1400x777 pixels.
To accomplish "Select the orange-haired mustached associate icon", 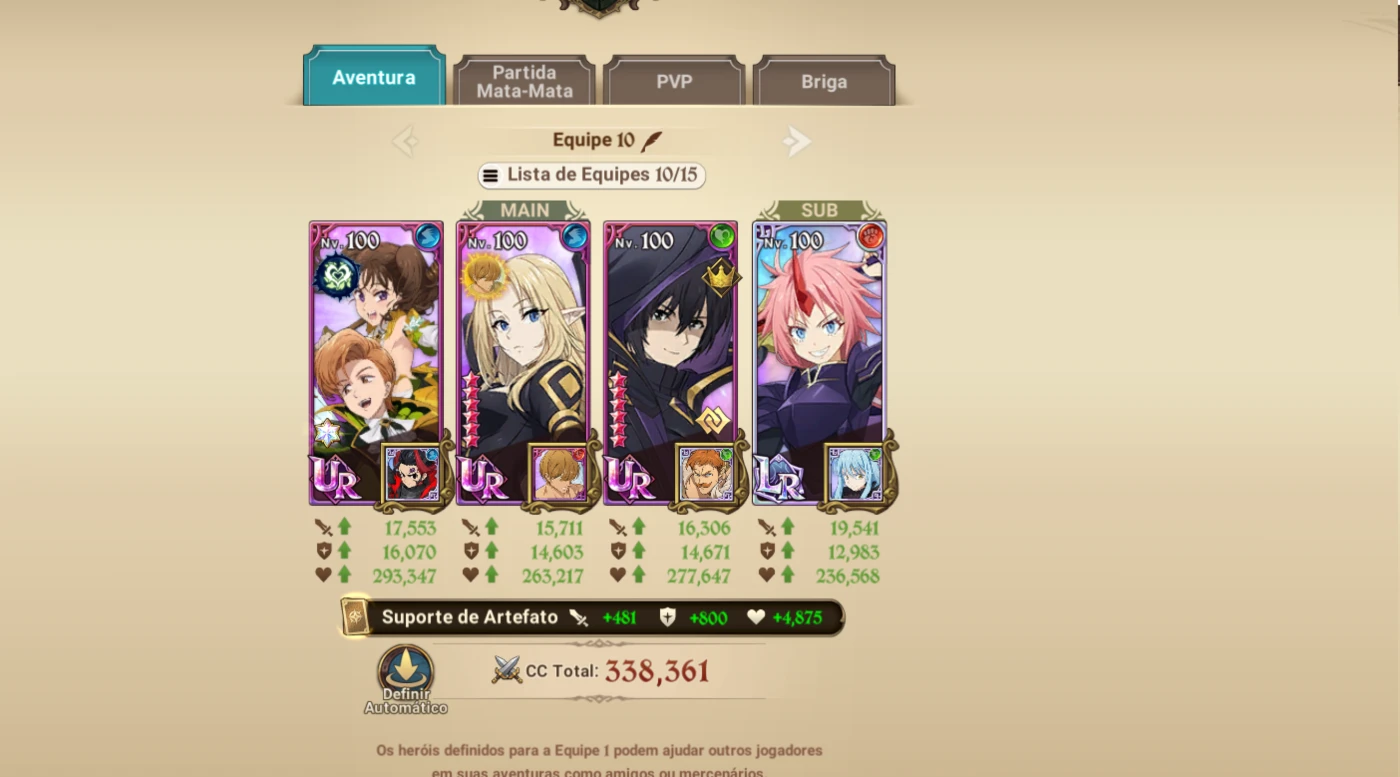I will (x=707, y=474).
